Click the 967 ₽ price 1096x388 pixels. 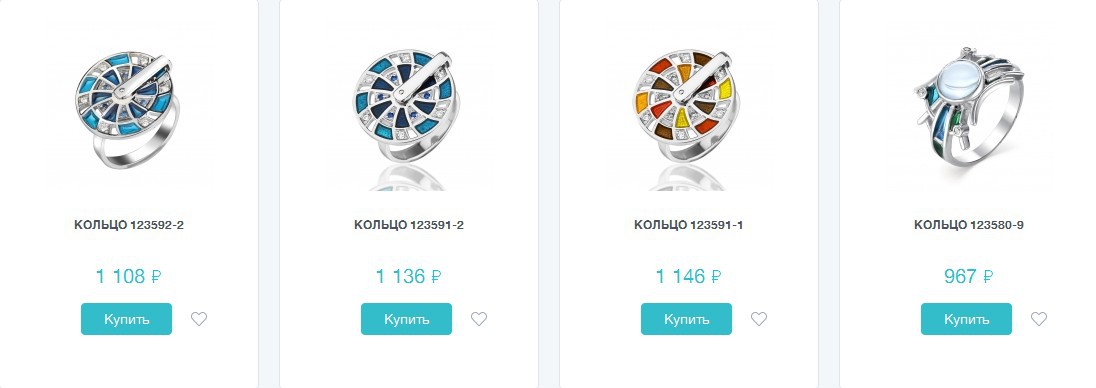pyautogui.click(x=969, y=276)
